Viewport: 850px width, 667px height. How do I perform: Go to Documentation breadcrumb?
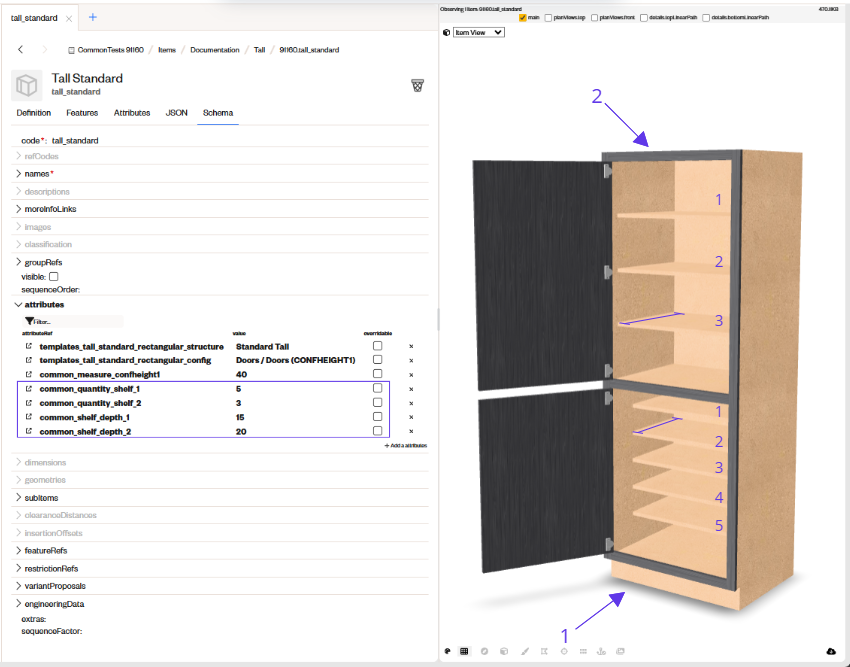pos(215,50)
